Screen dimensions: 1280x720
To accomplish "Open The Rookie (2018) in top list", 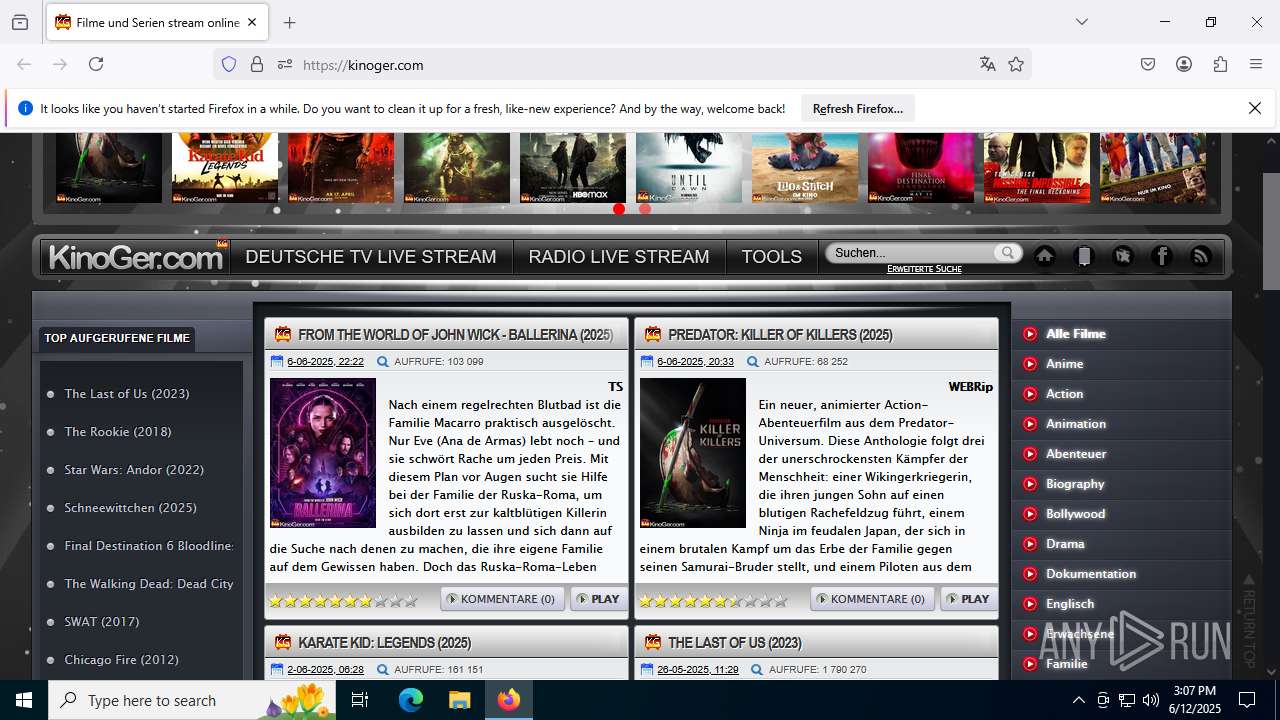I will point(118,432).
